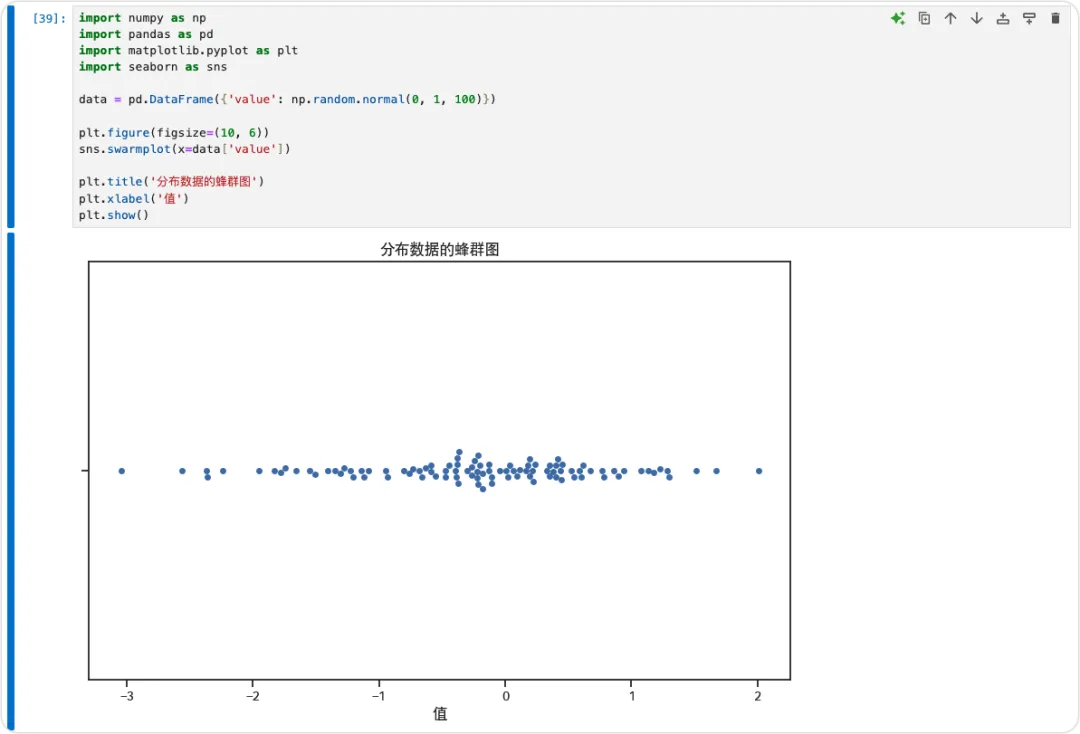Click the AI assistant sparkle icon
Screen dimensions: 1080x734
click(897, 19)
